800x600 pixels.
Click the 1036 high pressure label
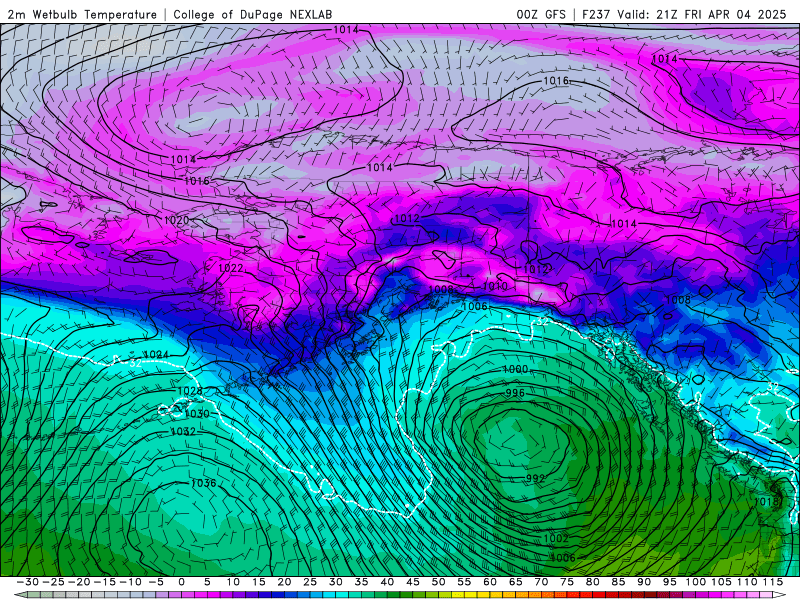point(204,483)
